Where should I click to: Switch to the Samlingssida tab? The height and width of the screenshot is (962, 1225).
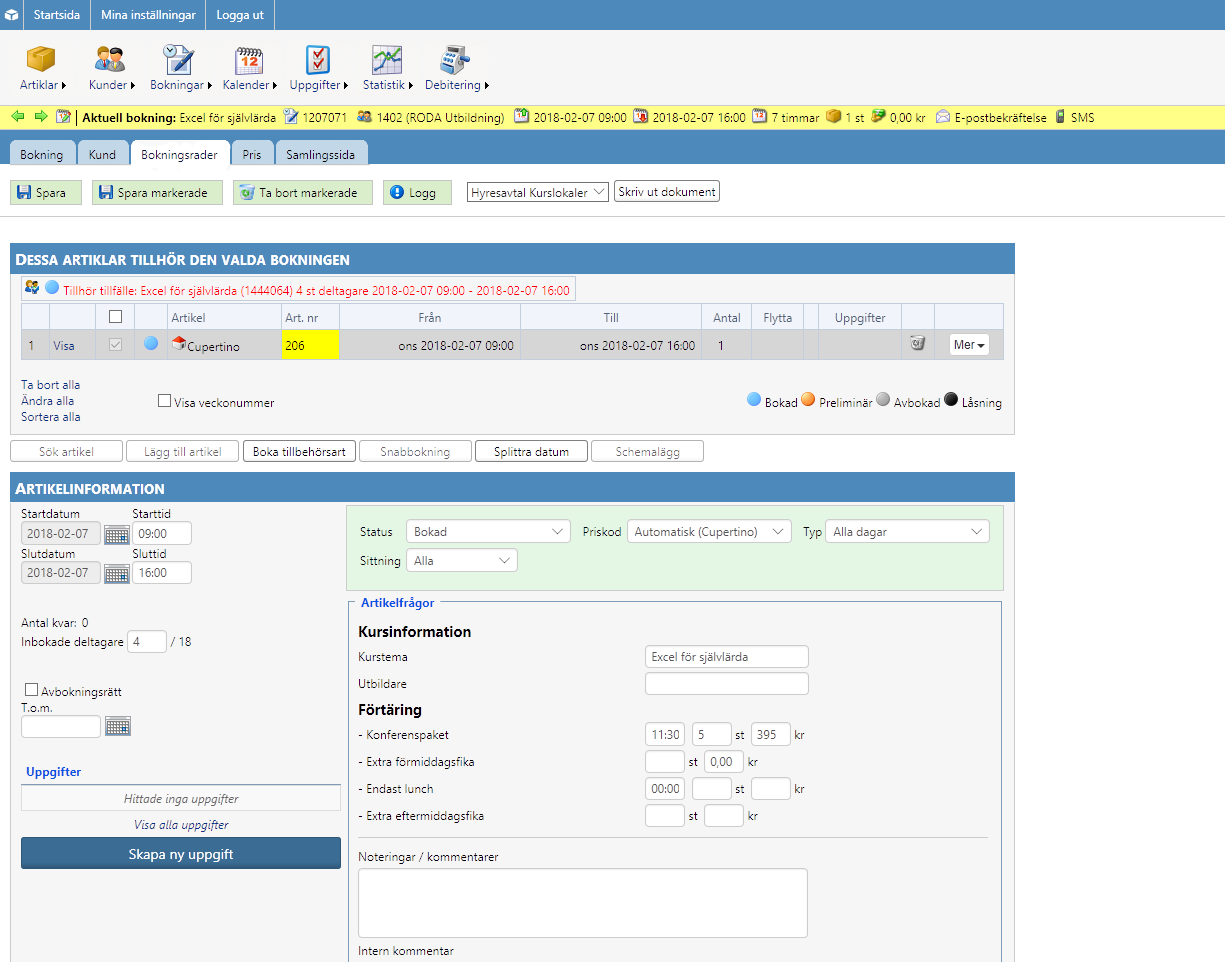[321, 155]
